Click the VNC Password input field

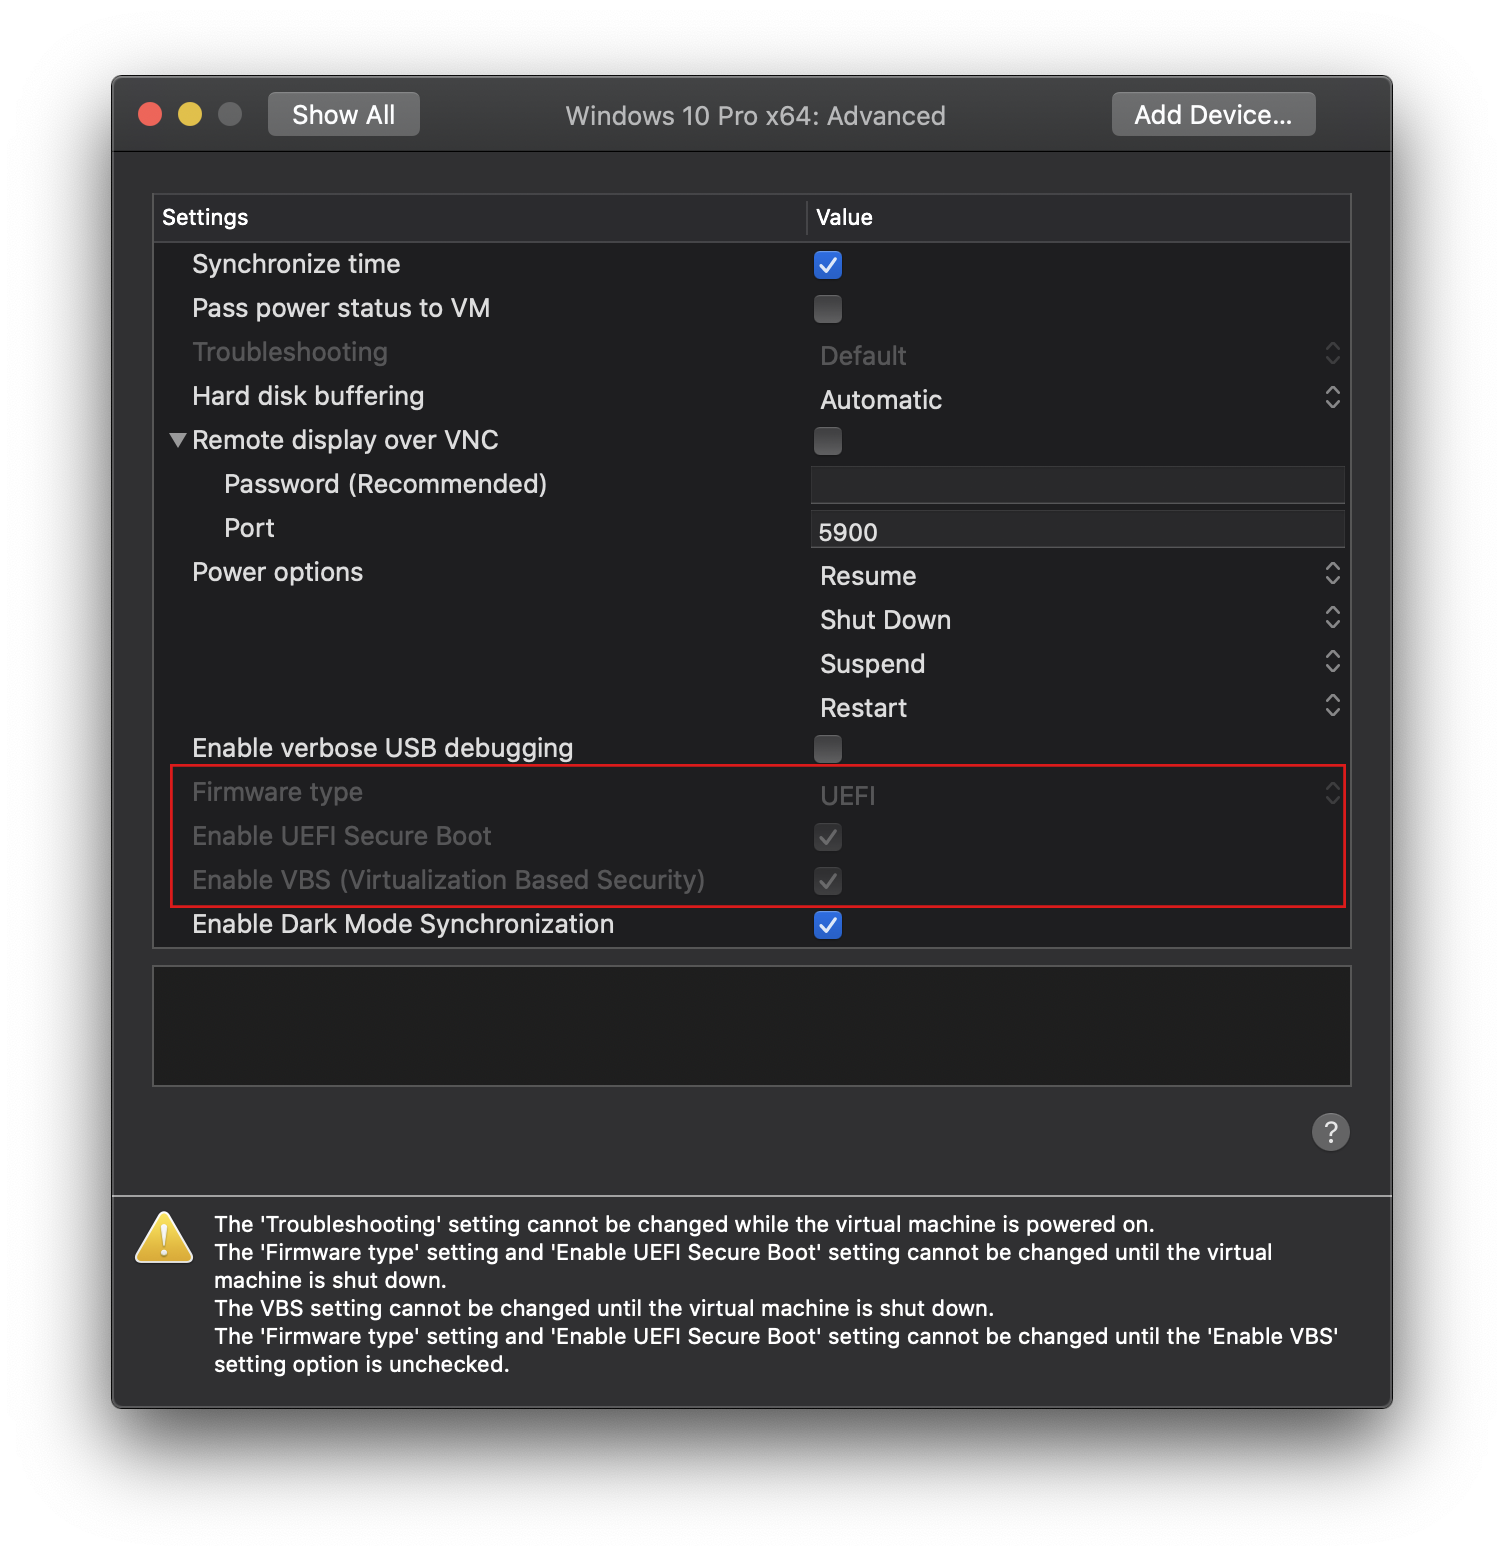pyautogui.click(x=1078, y=485)
